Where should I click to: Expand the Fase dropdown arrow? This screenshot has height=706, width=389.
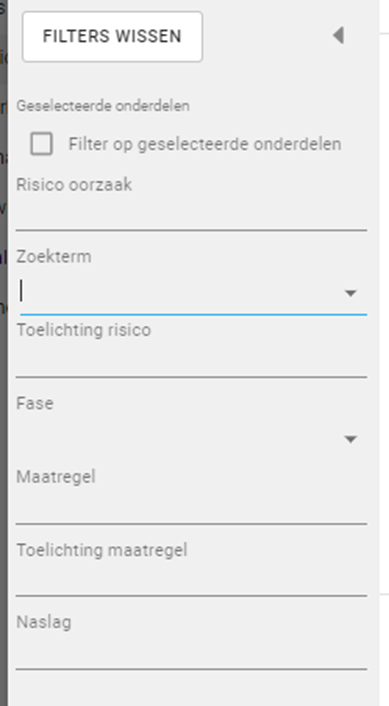click(x=350, y=439)
